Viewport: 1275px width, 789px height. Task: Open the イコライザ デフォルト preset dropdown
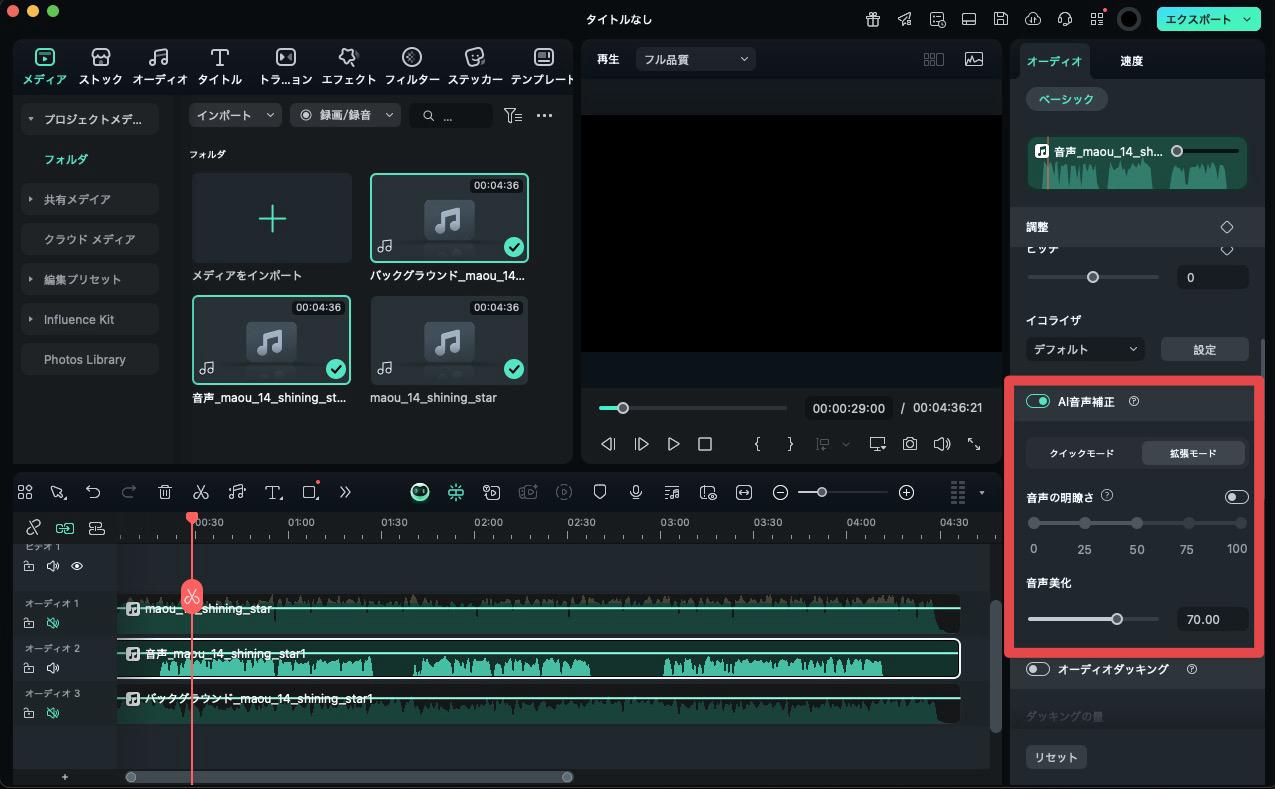(x=1084, y=348)
